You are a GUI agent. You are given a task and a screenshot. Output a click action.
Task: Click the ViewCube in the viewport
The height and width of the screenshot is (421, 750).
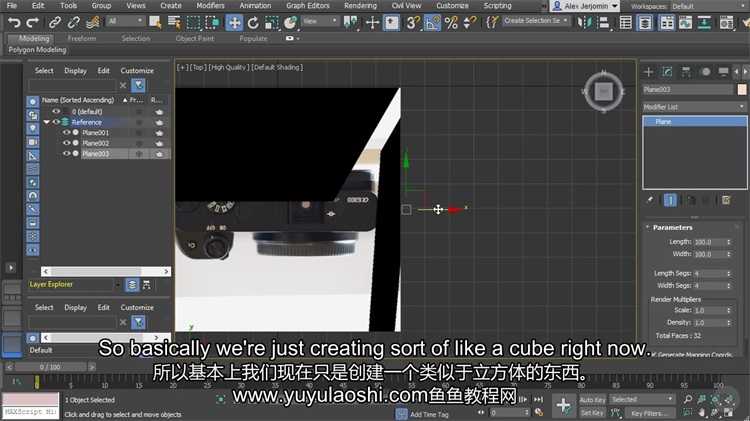click(x=603, y=93)
